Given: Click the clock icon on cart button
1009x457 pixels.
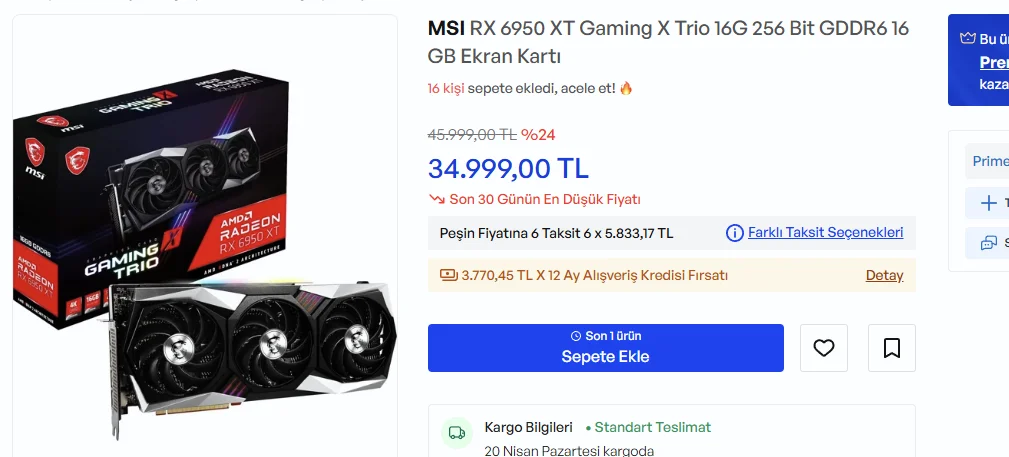Looking at the screenshot, I should (x=575, y=336).
